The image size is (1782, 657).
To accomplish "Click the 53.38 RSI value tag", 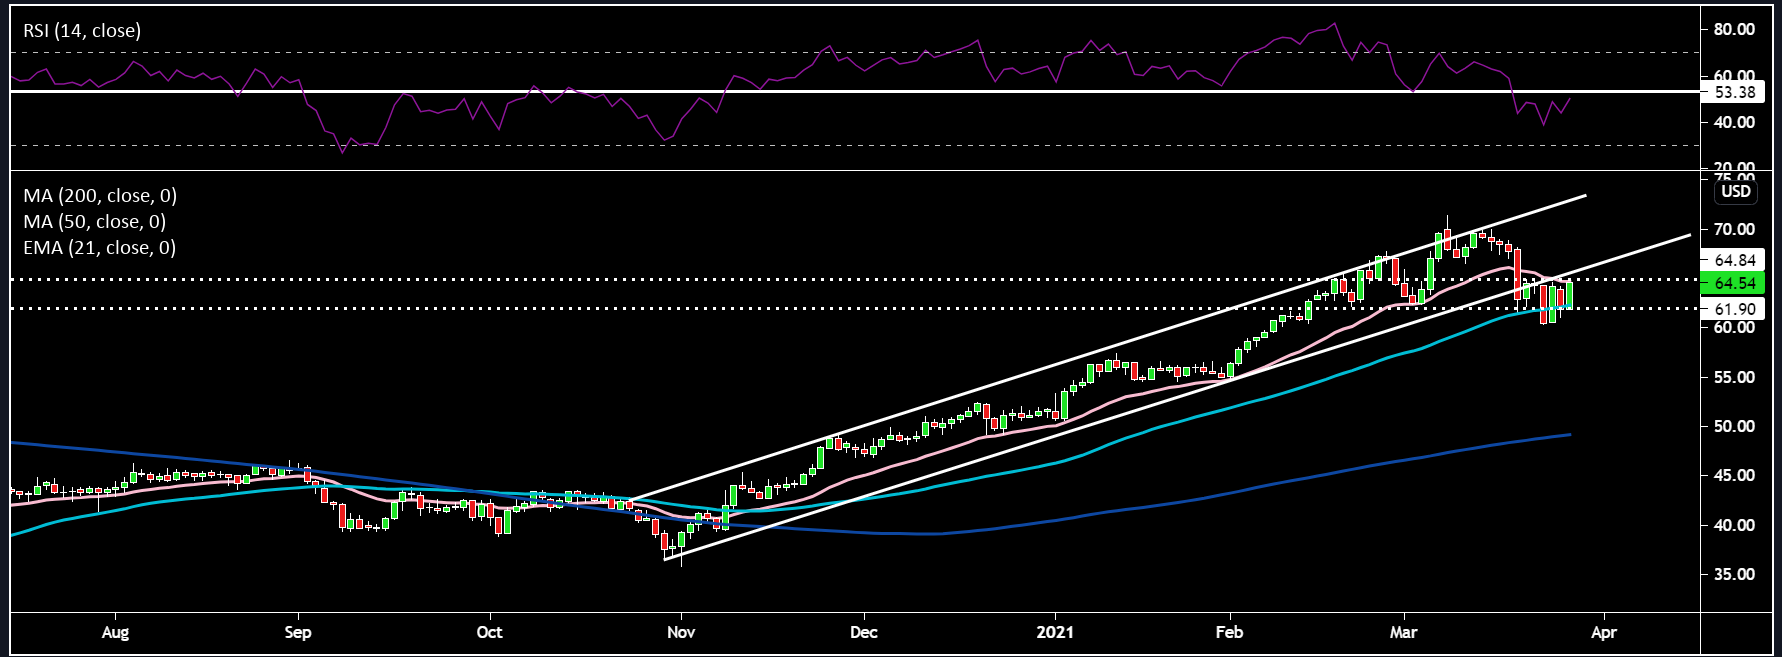I will point(1734,92).
